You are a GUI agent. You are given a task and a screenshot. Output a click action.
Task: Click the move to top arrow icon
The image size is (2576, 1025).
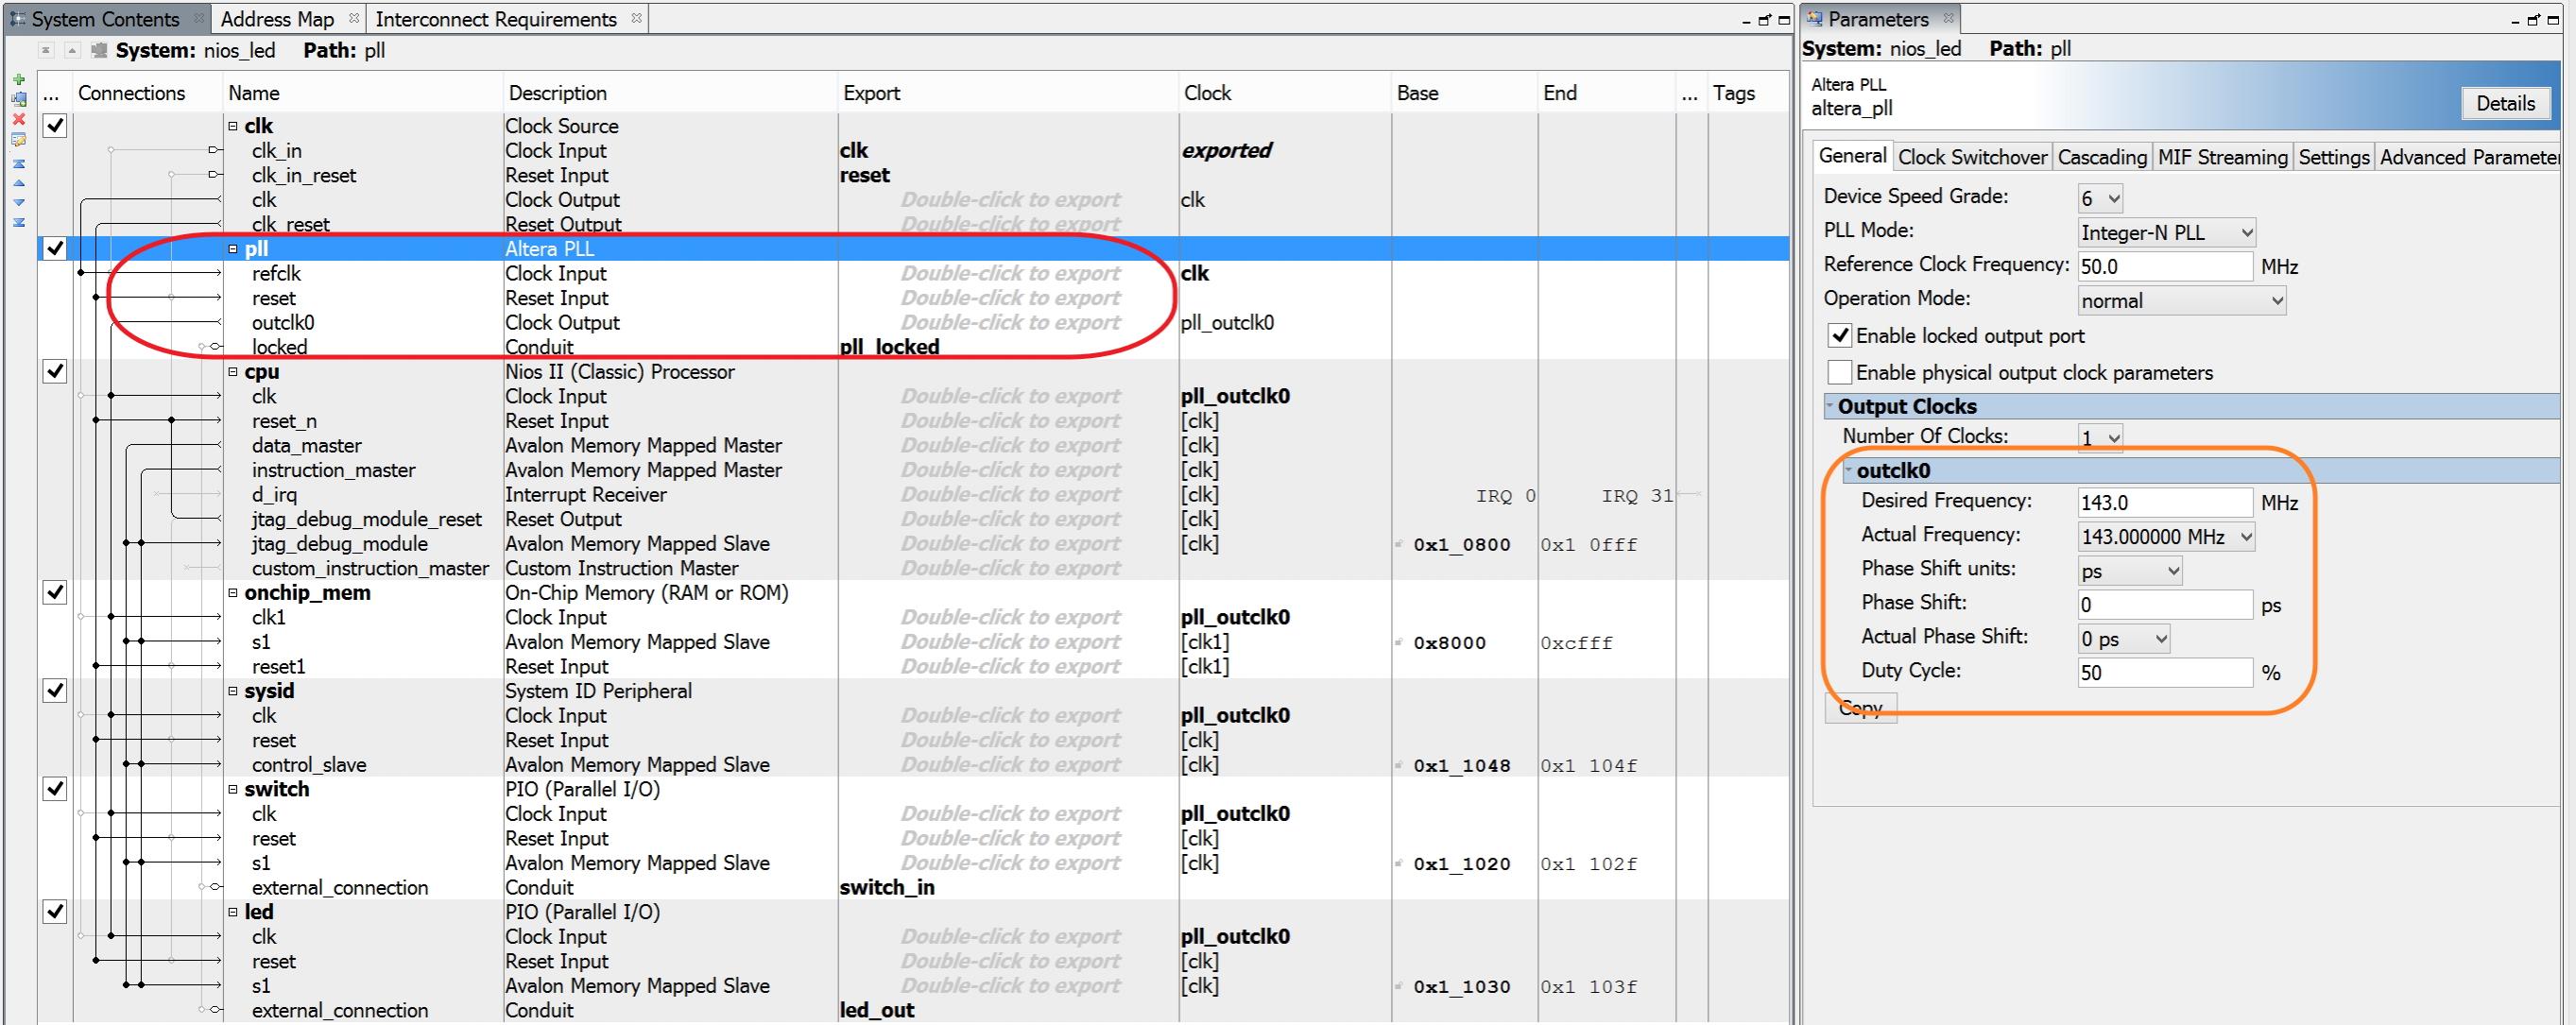(x=18, y=163)
